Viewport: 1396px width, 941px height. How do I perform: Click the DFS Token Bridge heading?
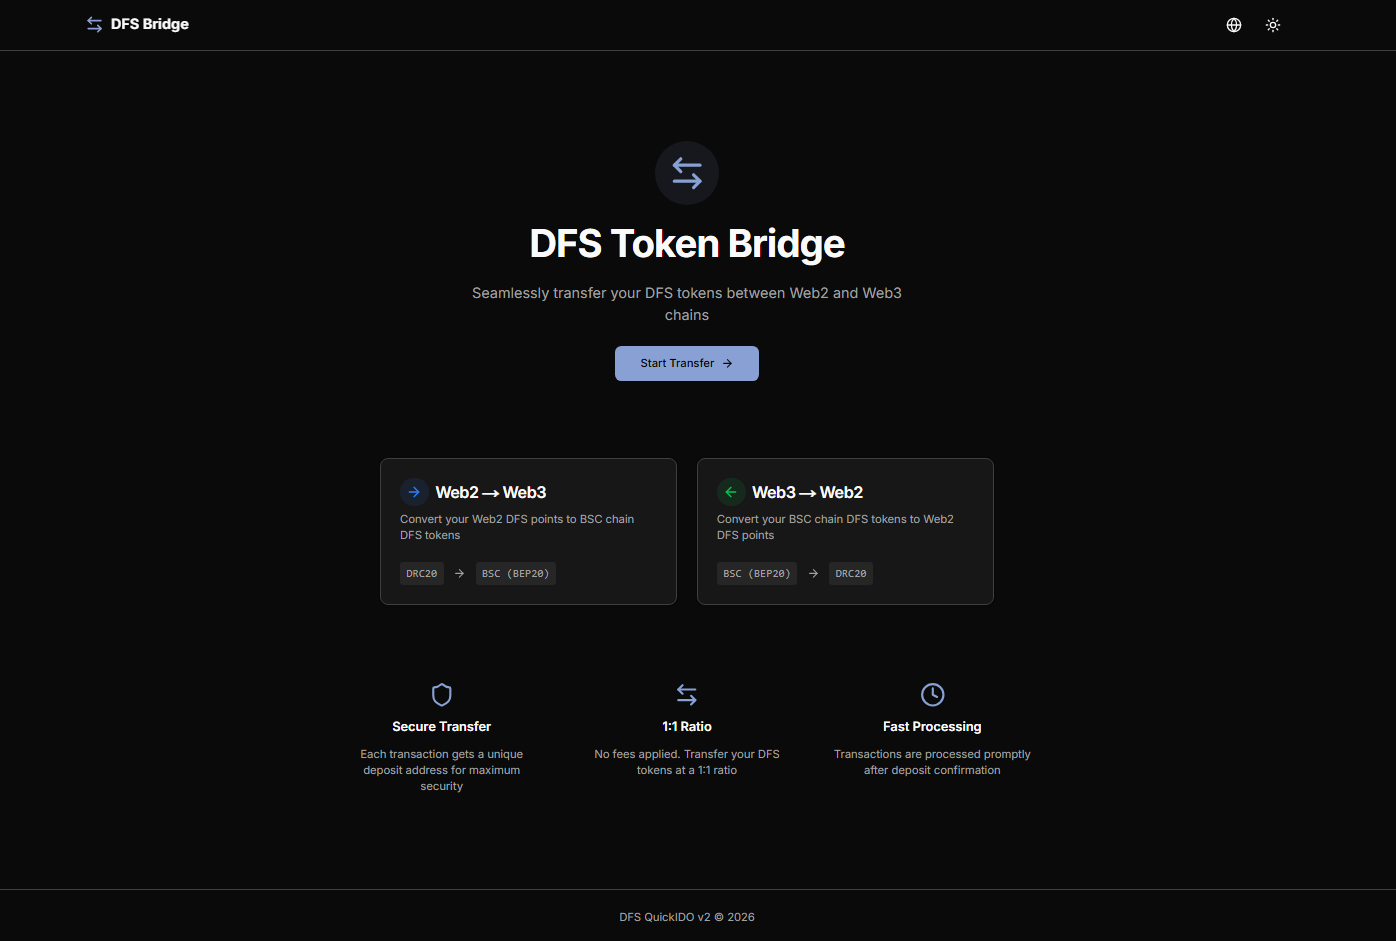pyautogui.click(x=687, y=244)
